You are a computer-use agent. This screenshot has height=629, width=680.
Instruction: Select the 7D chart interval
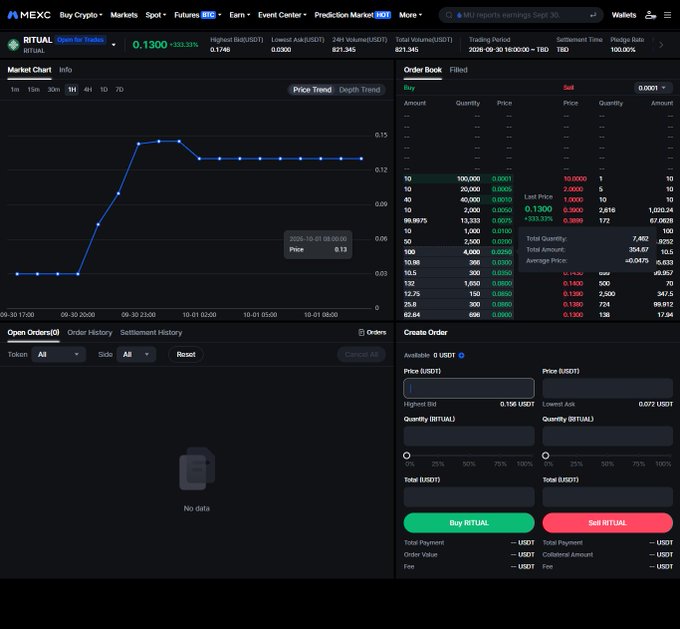click(120, 89)
